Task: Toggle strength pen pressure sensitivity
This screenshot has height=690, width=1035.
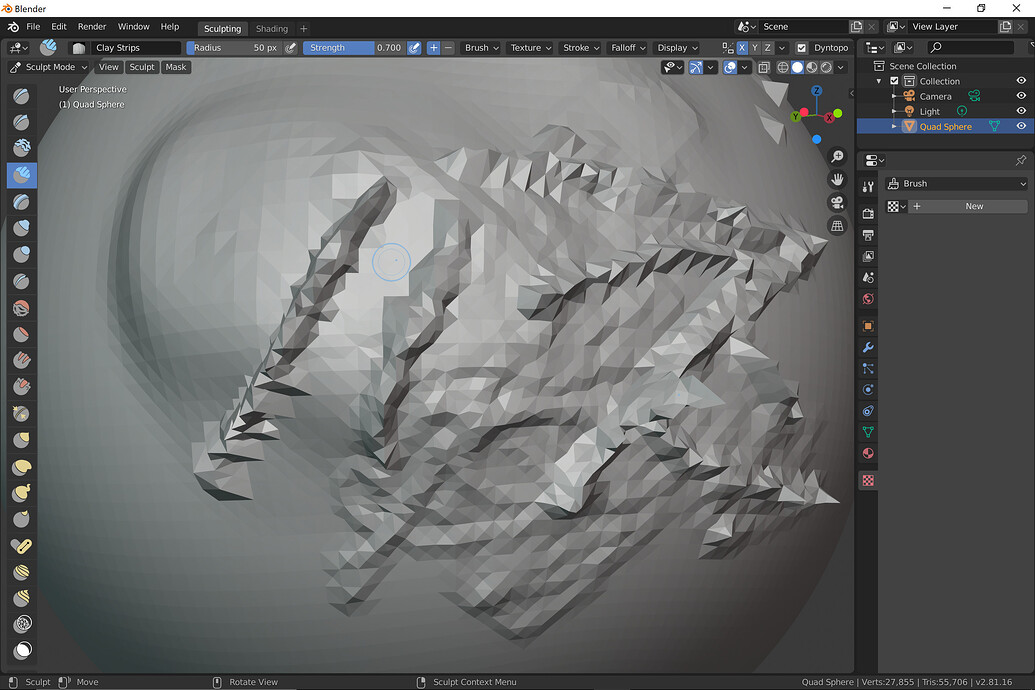Action: point(414,48)
